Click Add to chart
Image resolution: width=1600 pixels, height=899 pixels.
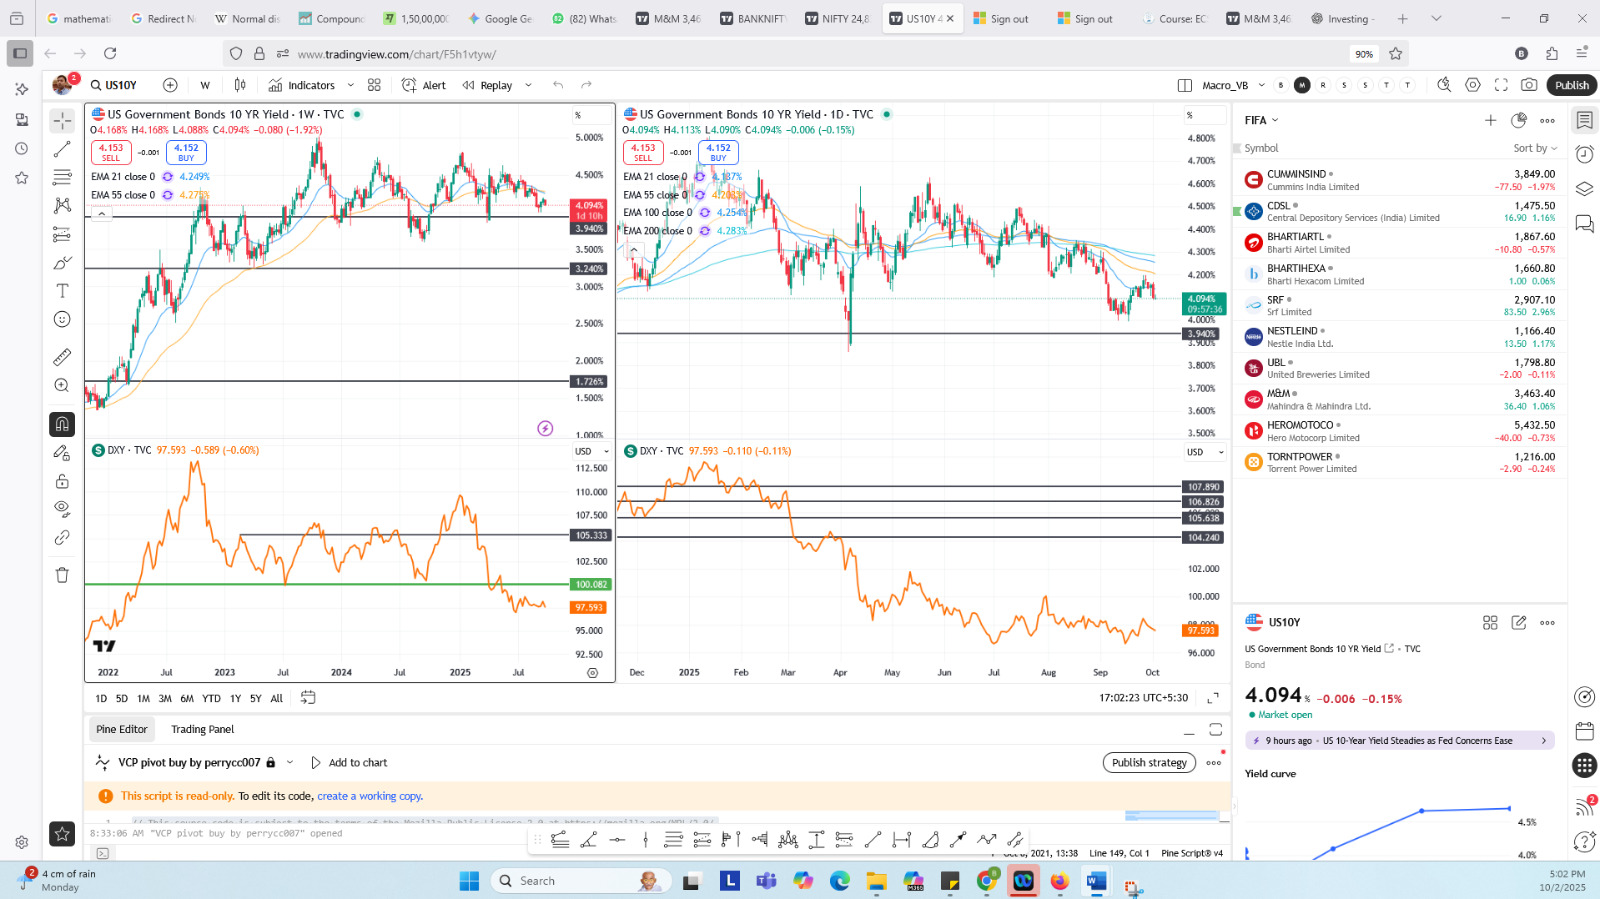point(349,762)
